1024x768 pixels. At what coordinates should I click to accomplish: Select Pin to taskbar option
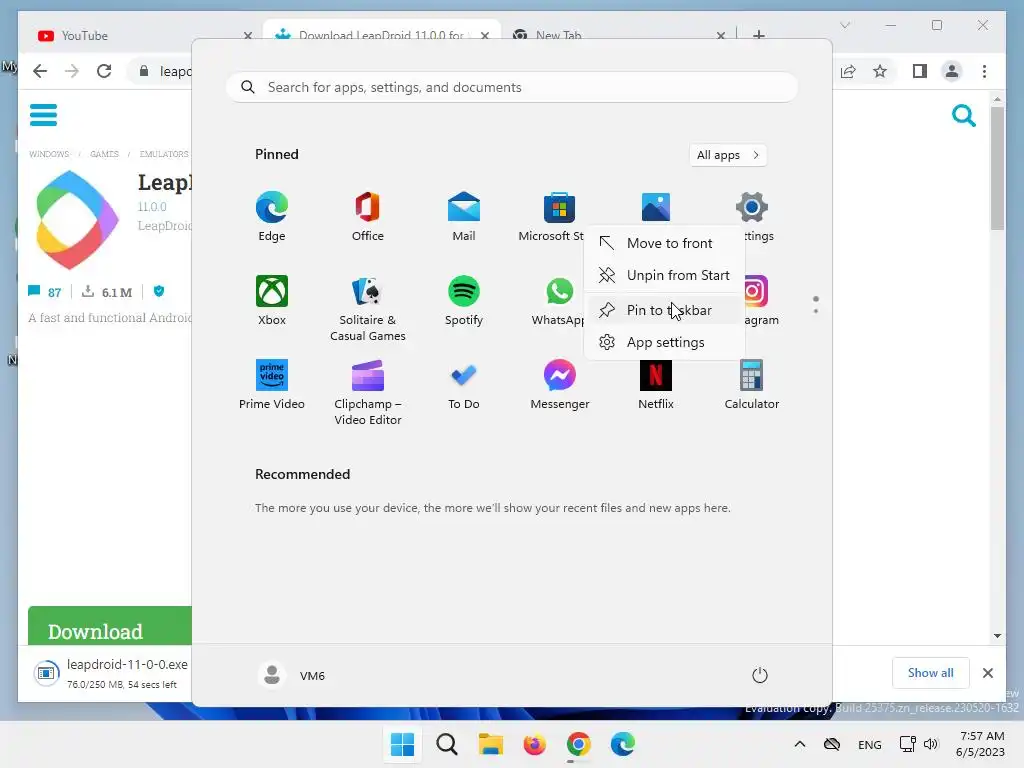[665, 310]
